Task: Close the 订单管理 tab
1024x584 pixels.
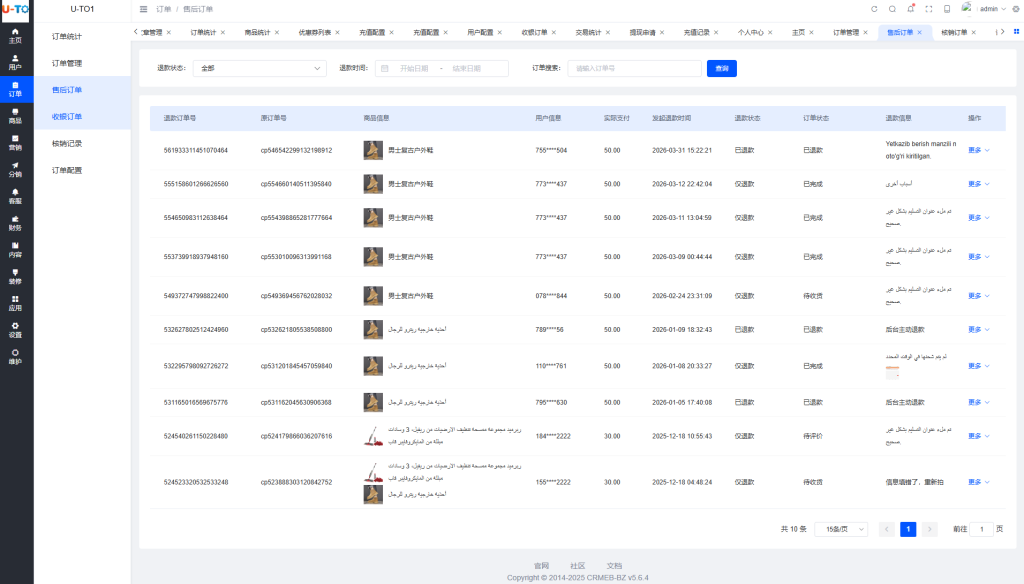Action: point(865,33)
